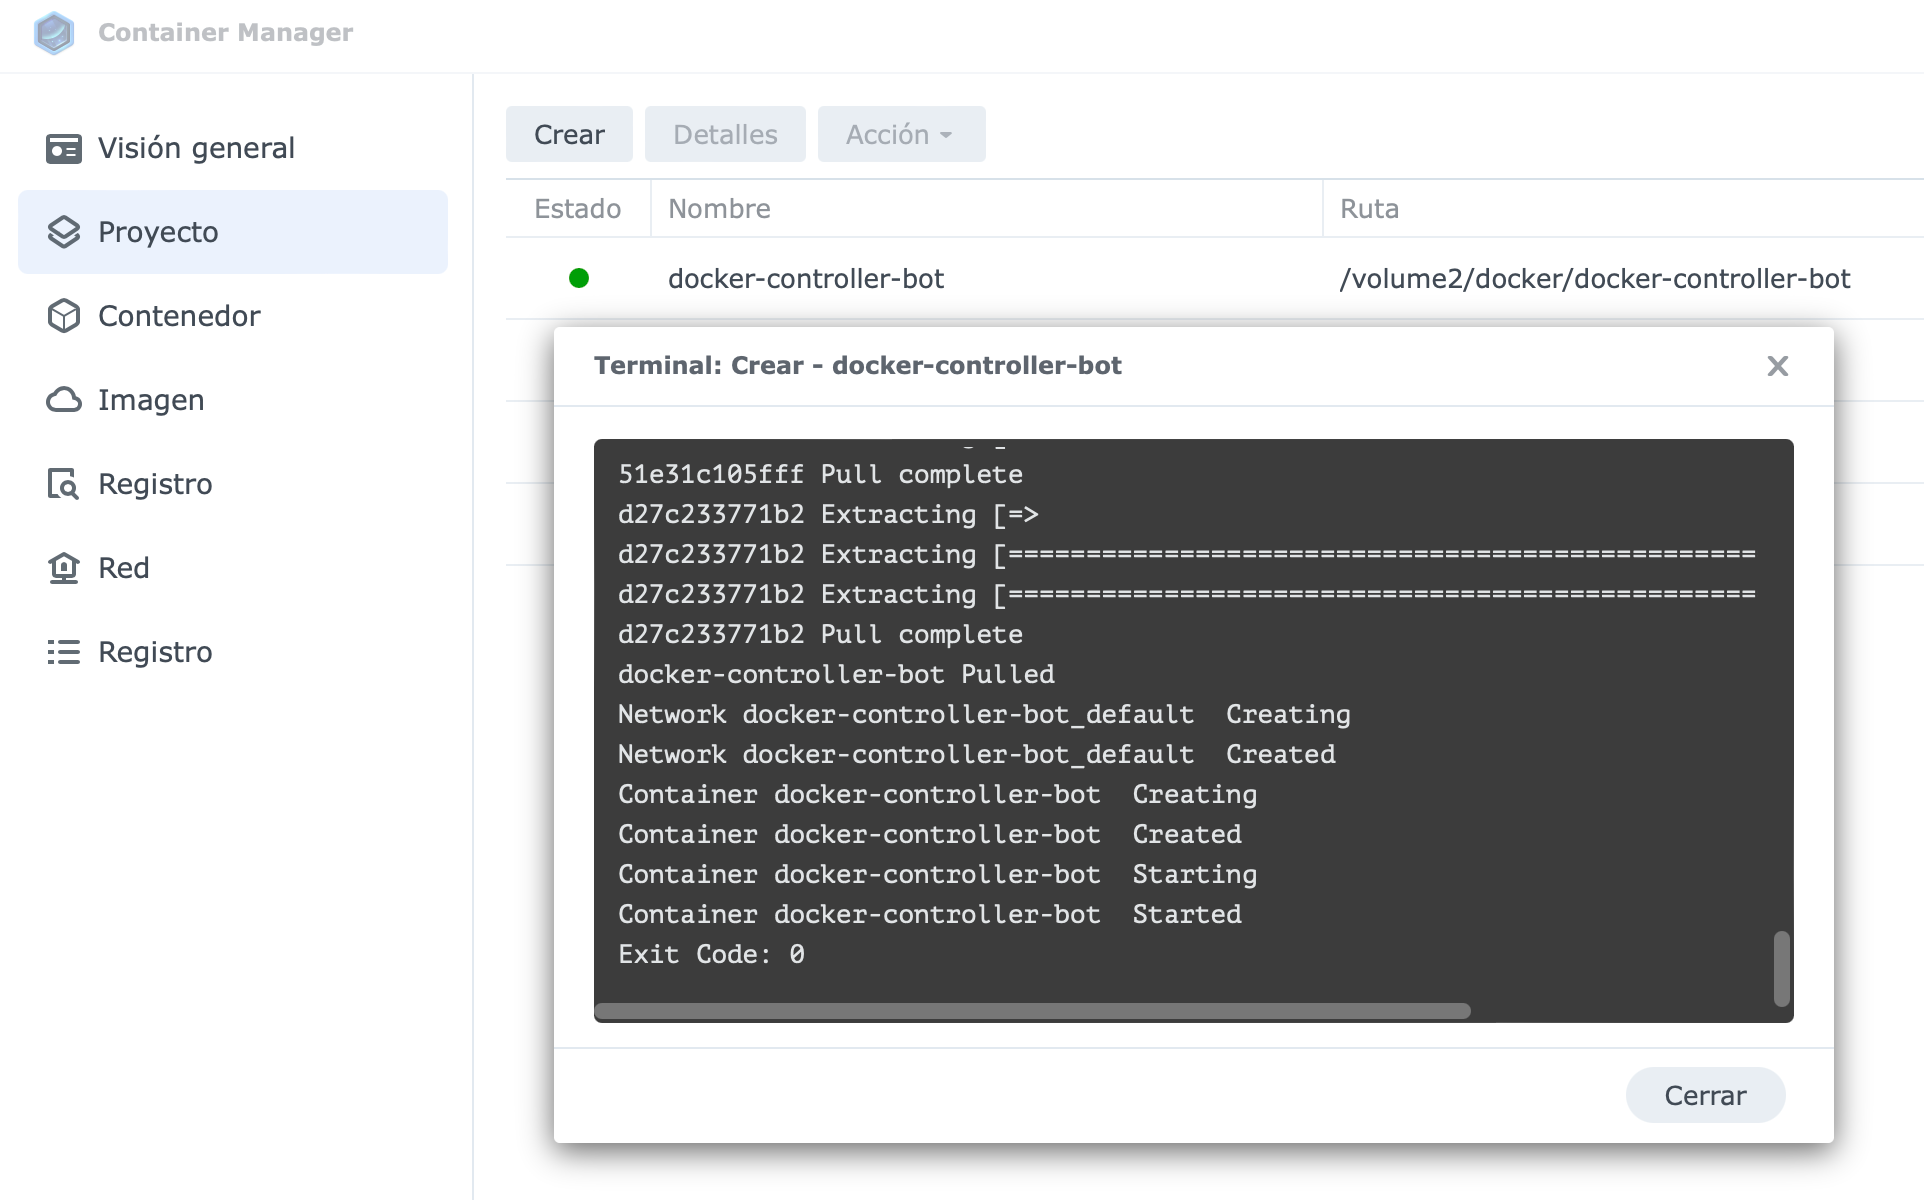Open the Imagen section
Image resolution: width=1924 pixels, height=1200 pixels.
pyautogui.click(x=233, y=400)
